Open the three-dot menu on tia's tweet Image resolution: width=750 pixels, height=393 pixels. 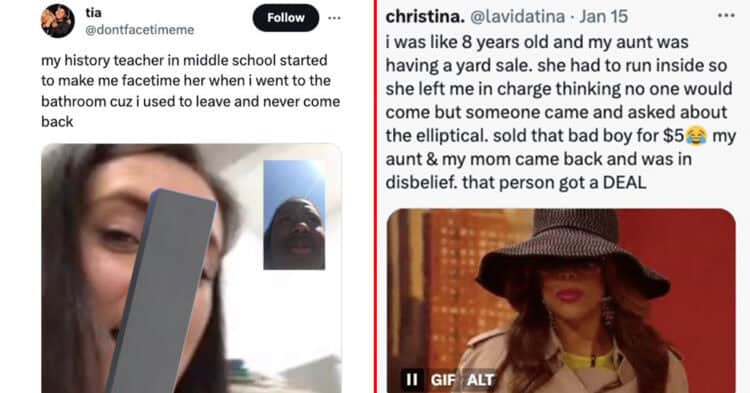(x=334, y=18)
